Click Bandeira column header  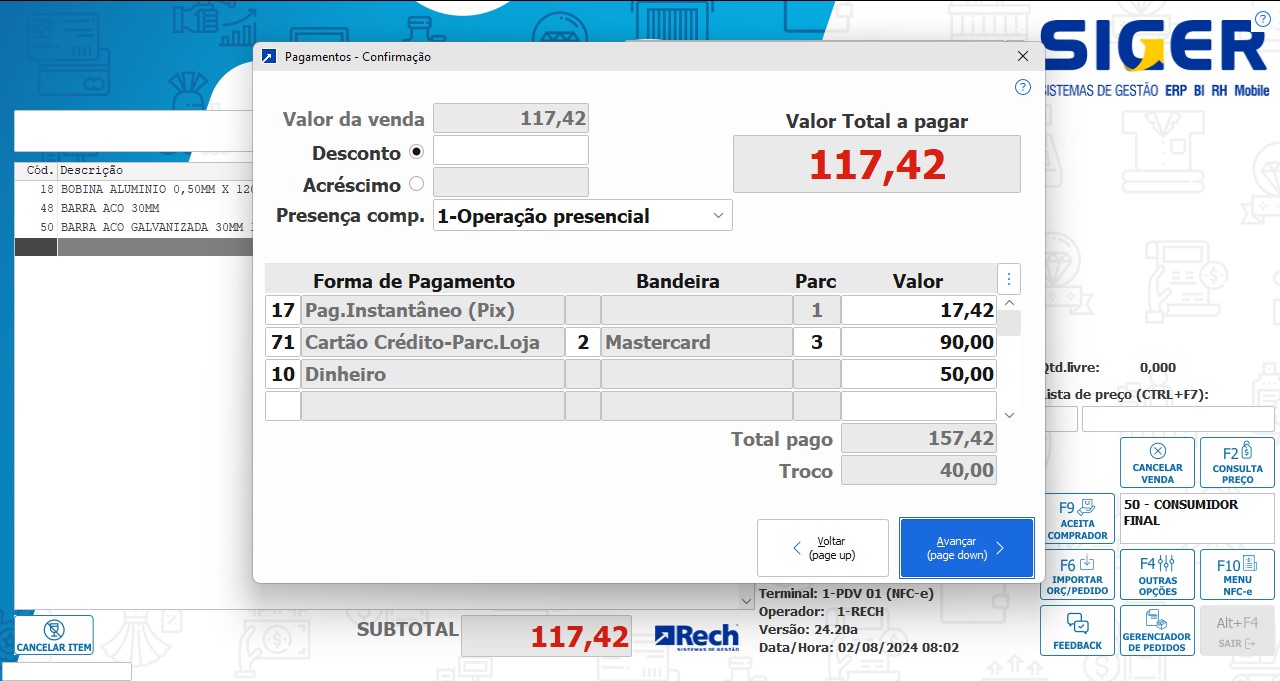pos(678,280)
